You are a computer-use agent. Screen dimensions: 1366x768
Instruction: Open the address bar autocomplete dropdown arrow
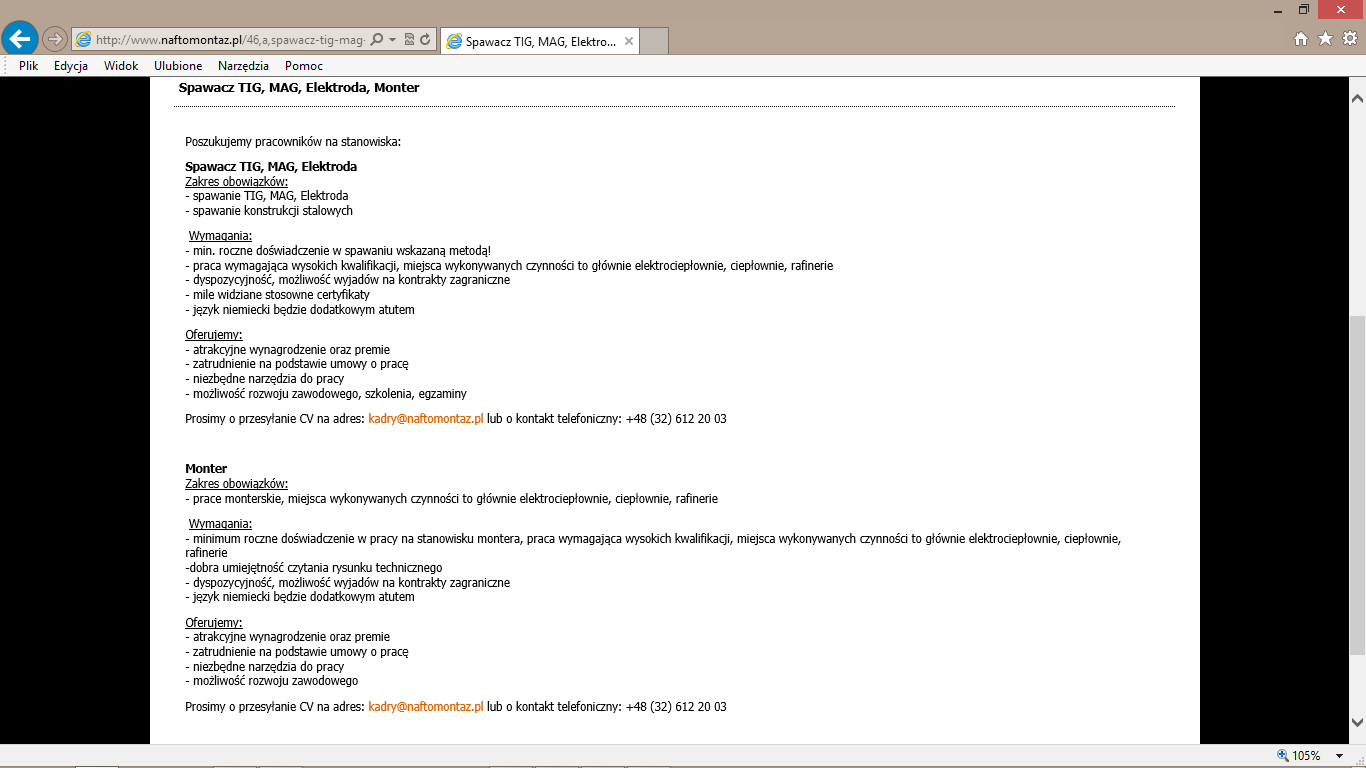tap(392, 40)
